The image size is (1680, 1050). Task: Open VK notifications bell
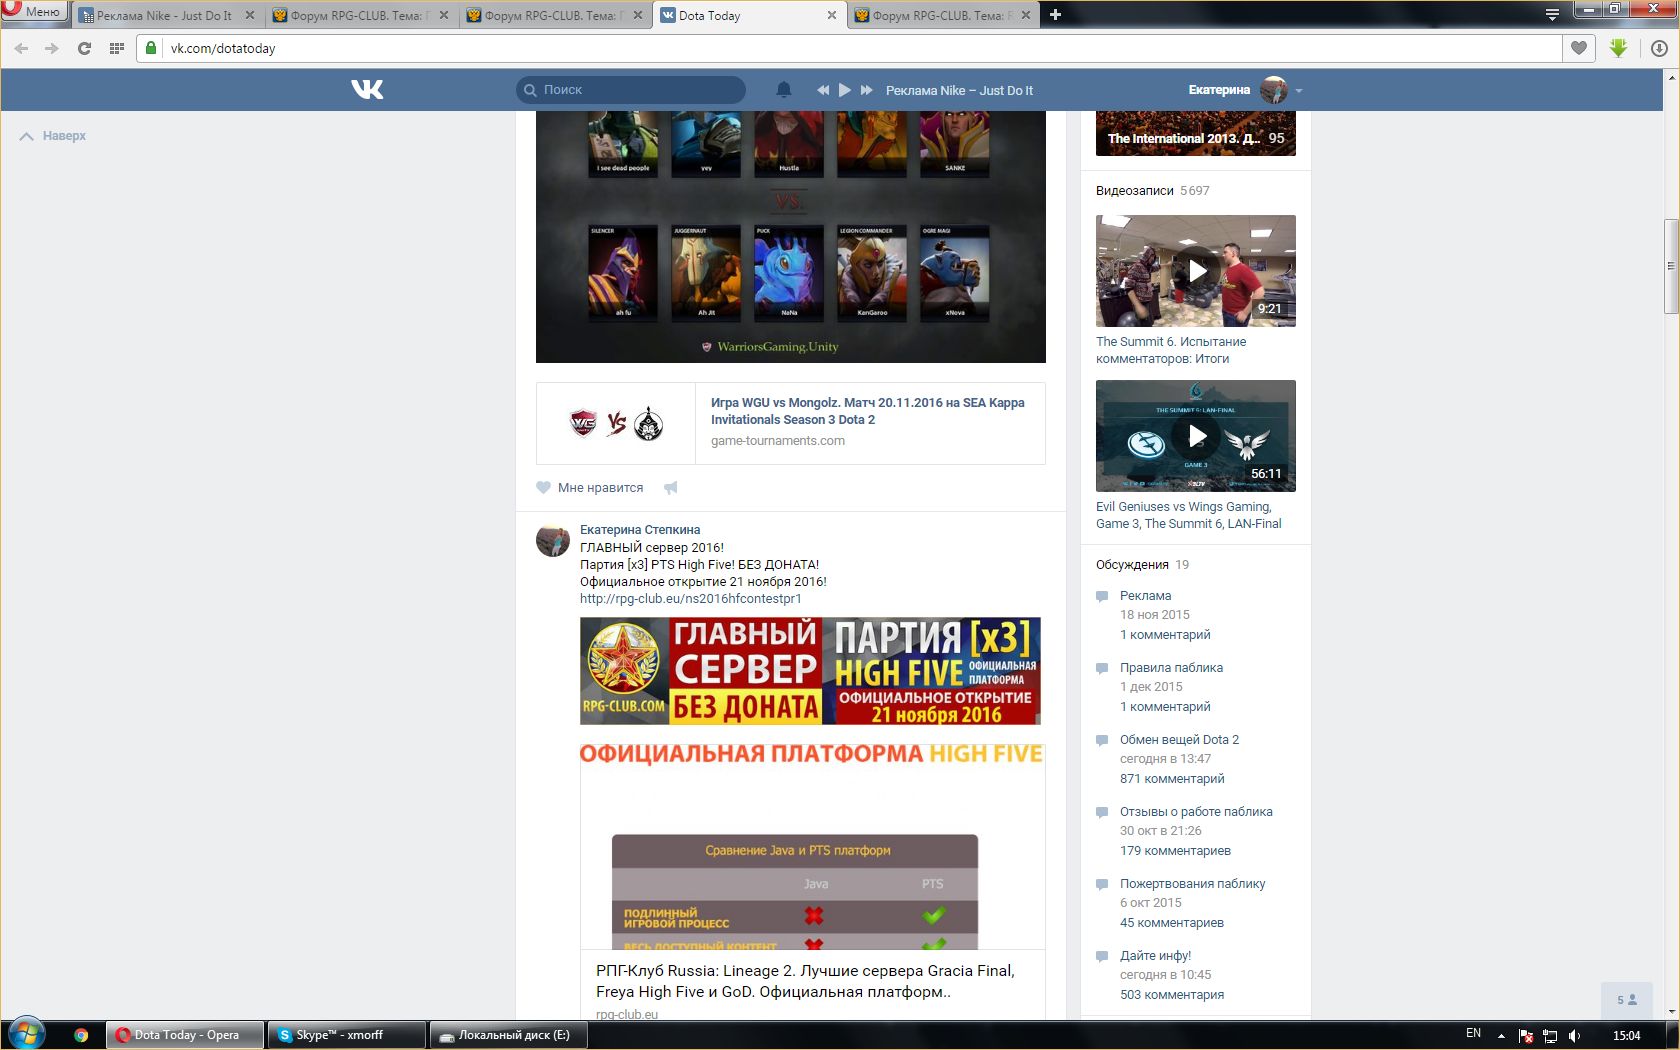(784, 90)
